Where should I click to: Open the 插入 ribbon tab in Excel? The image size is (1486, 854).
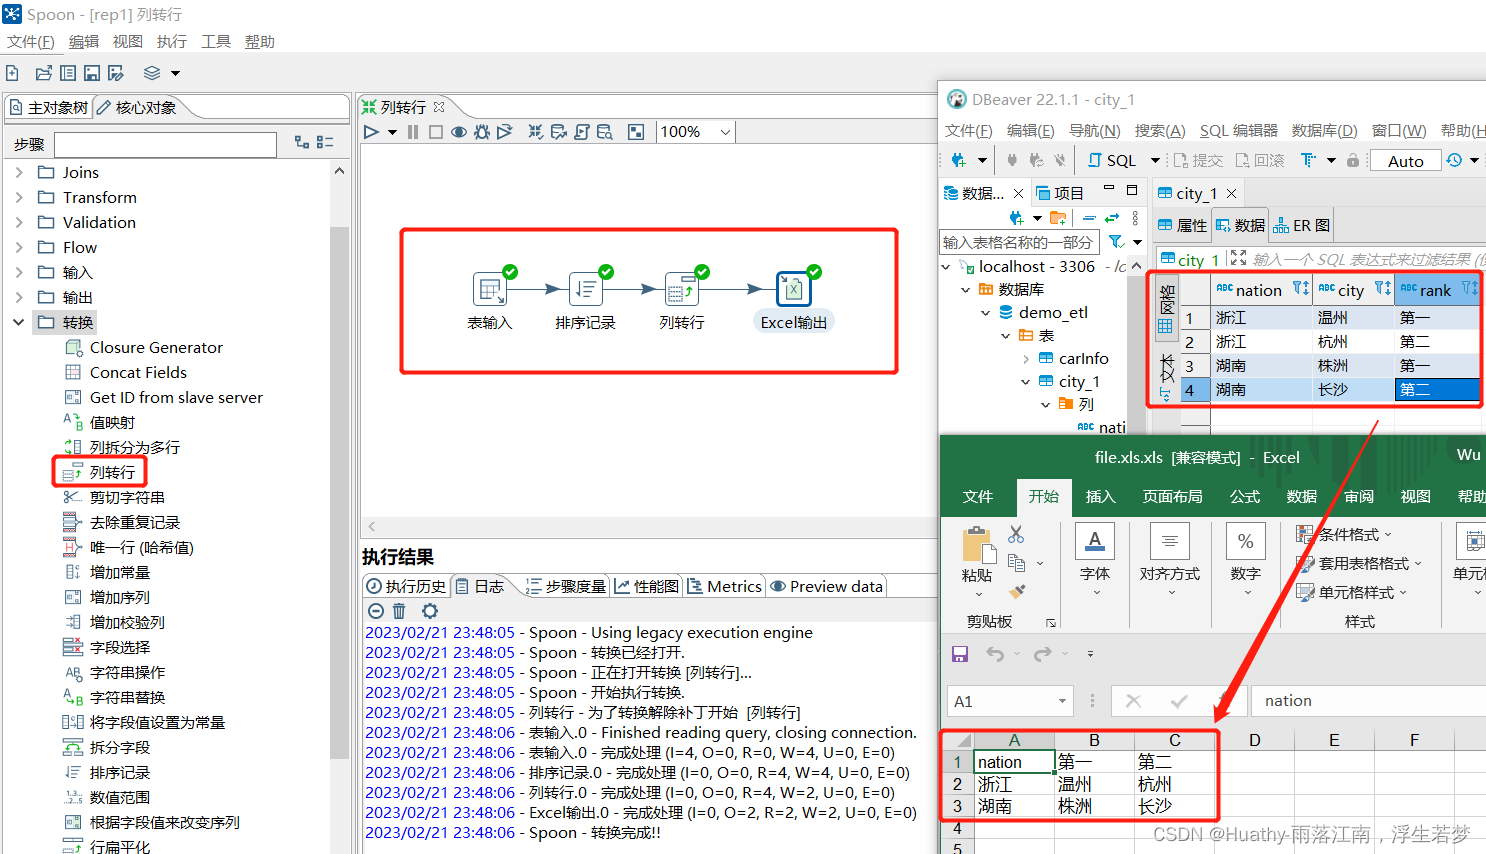click(1100, 497)
